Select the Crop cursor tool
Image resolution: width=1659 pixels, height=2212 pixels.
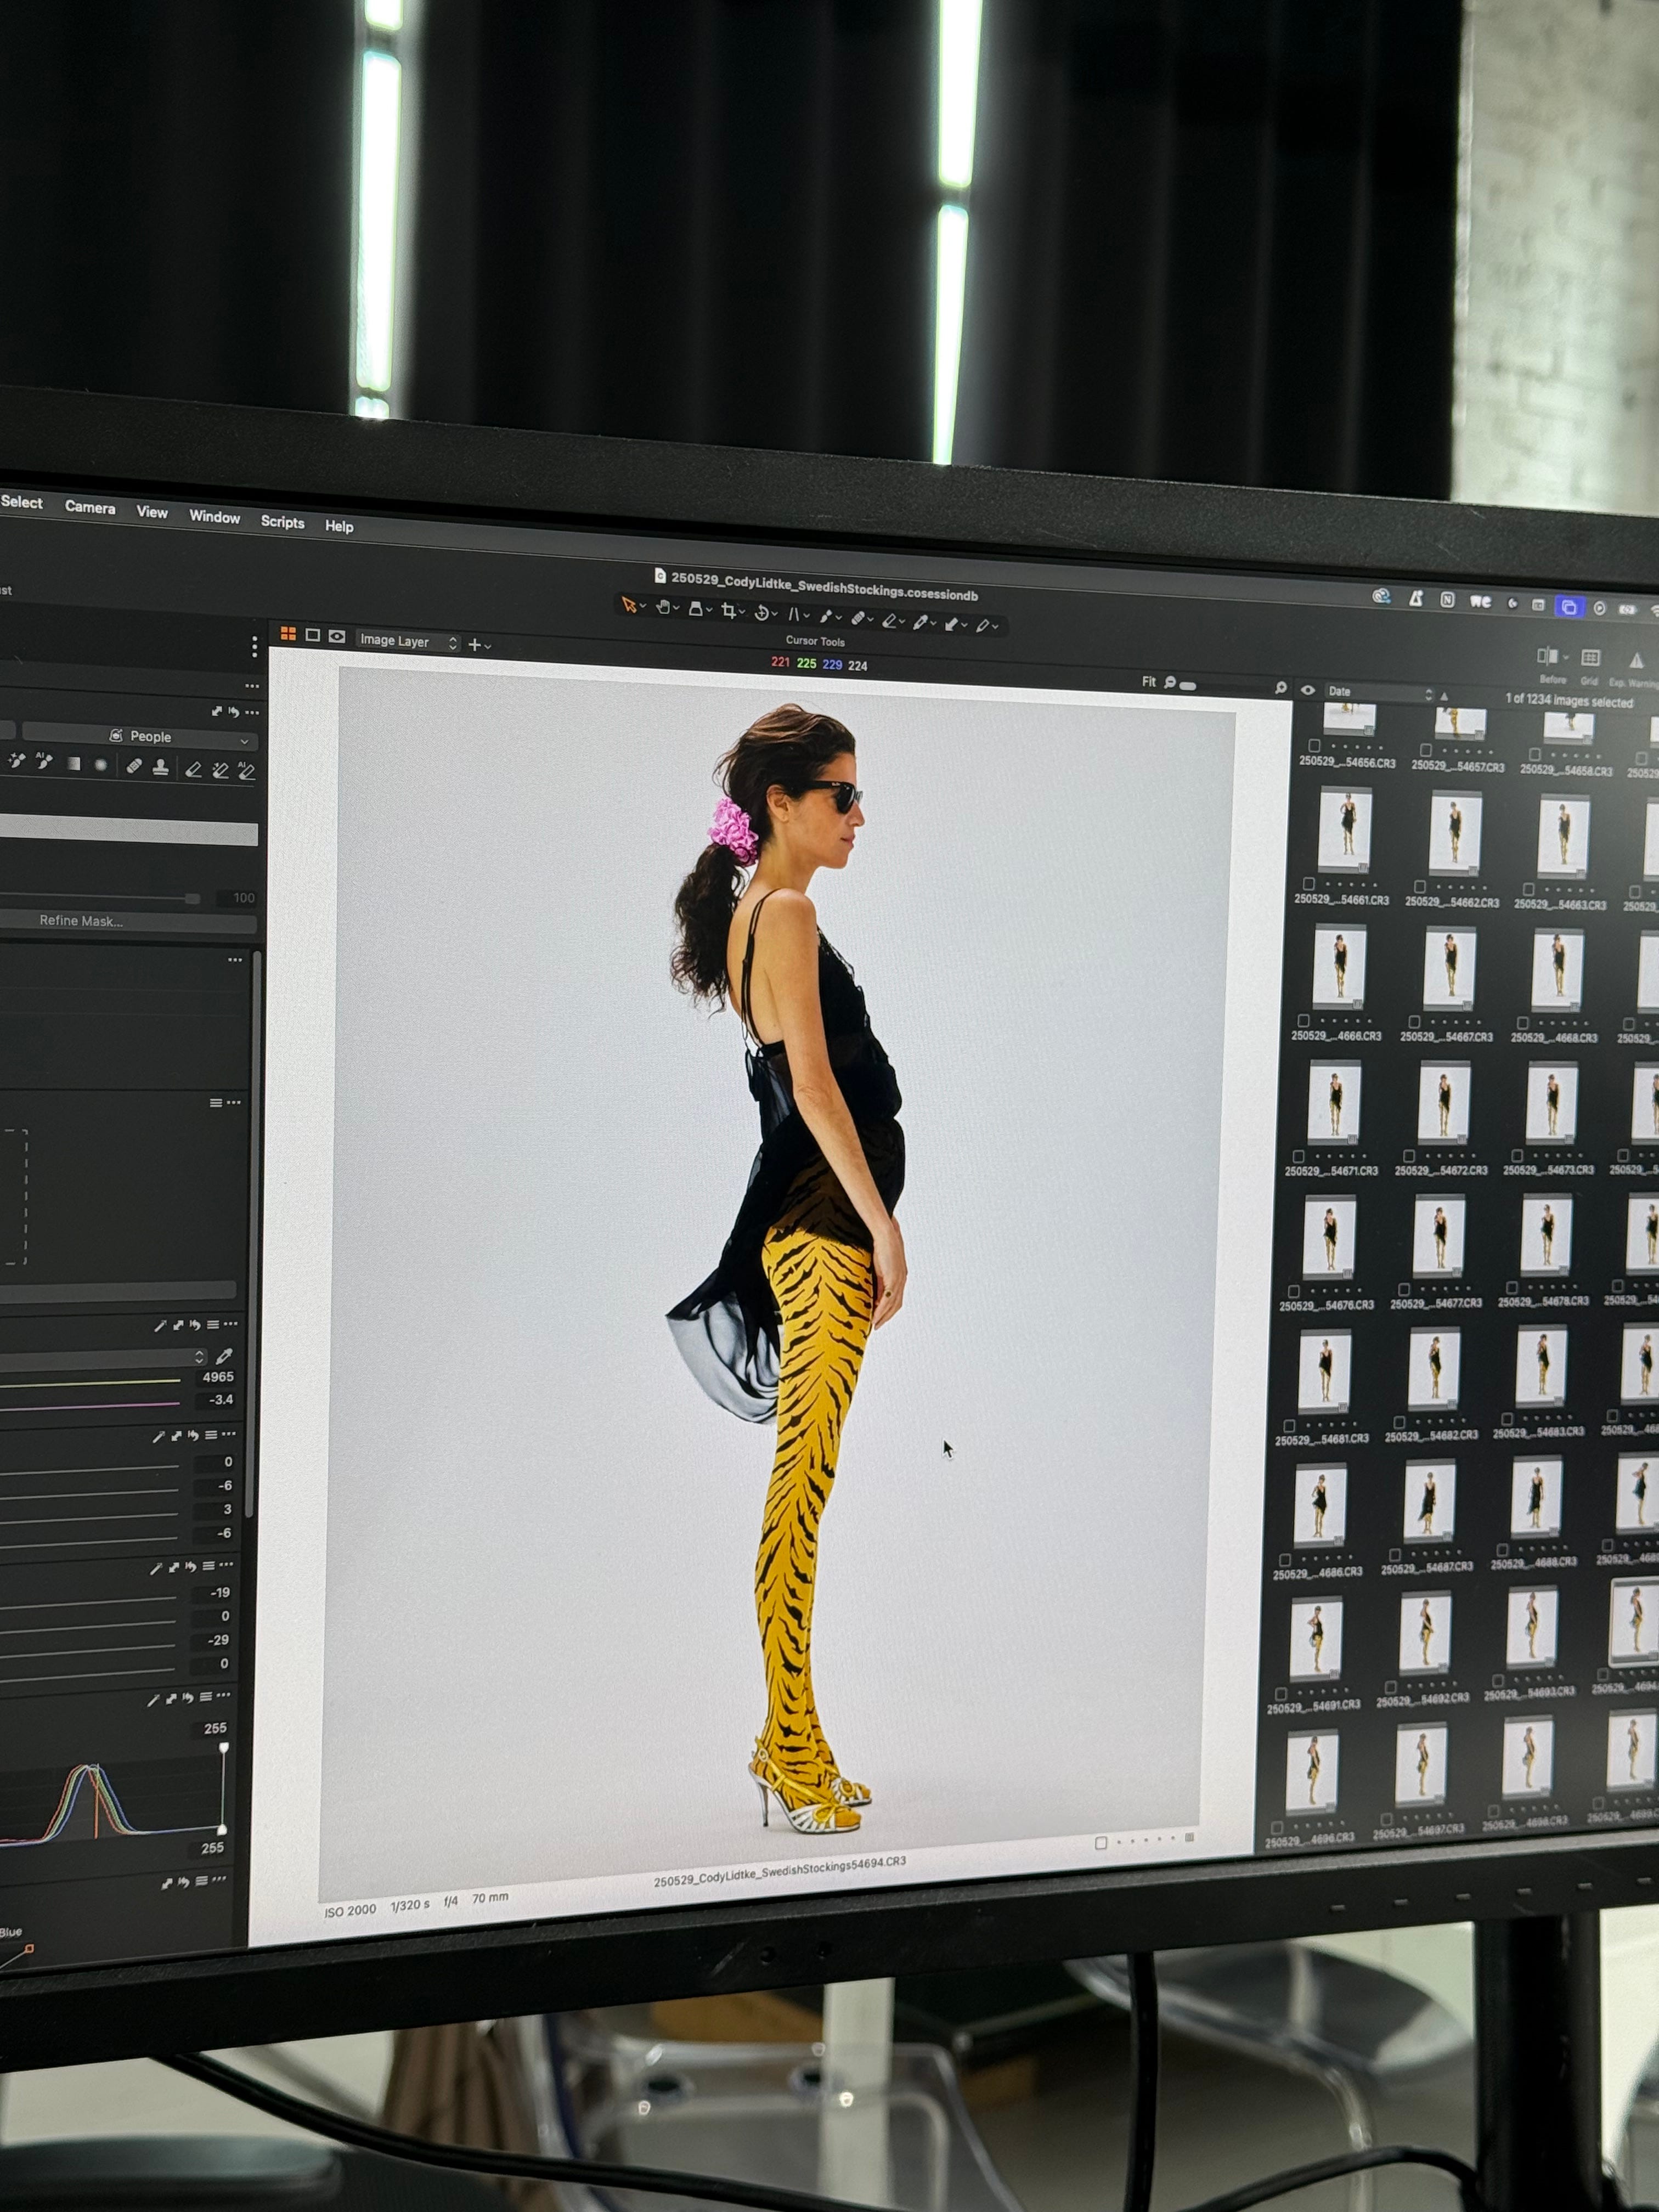(x=729, y=611)
